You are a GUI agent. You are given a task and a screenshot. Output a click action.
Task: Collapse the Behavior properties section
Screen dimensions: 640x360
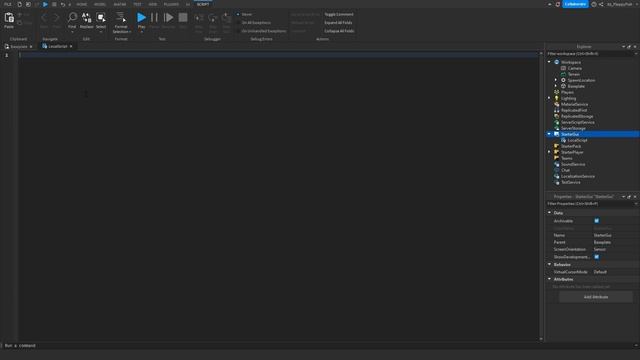[549, 264]
